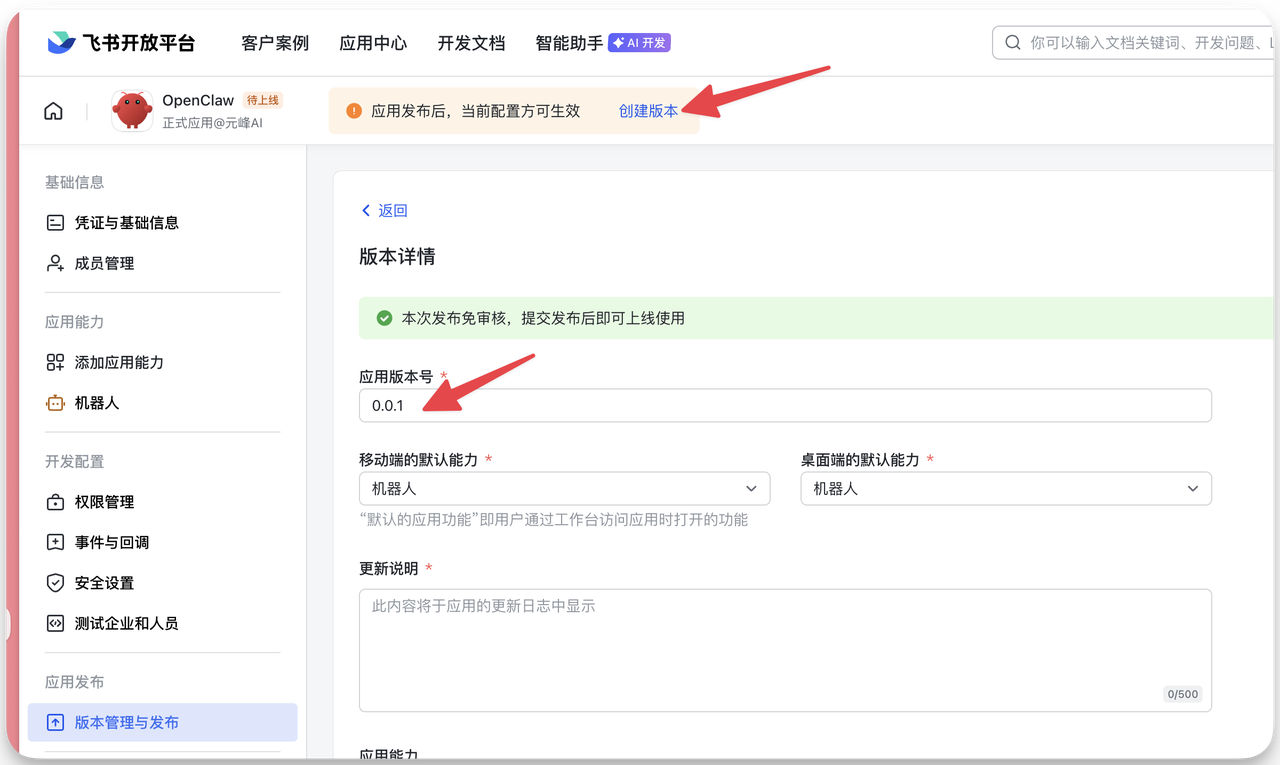Click the OpenClaw app name
This screenshot has width=1280, height=765.
[198, 100]
